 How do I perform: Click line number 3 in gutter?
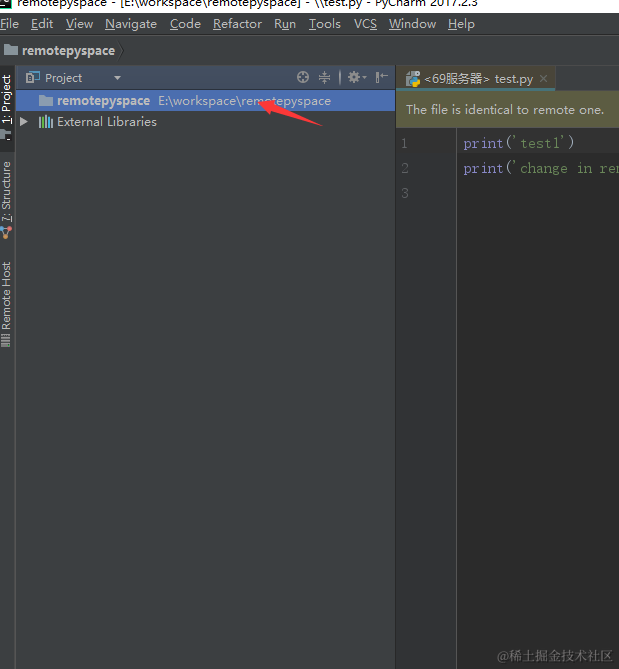point(404,193)
